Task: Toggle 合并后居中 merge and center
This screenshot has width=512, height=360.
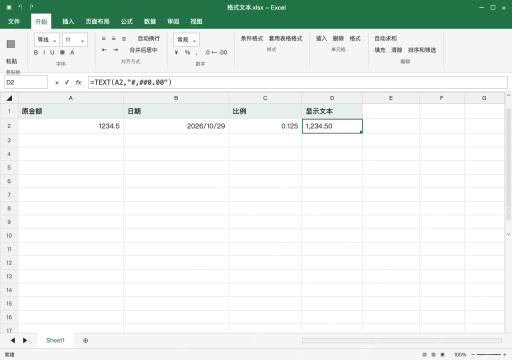Action: pyautogui.click(x=143, y=50)
